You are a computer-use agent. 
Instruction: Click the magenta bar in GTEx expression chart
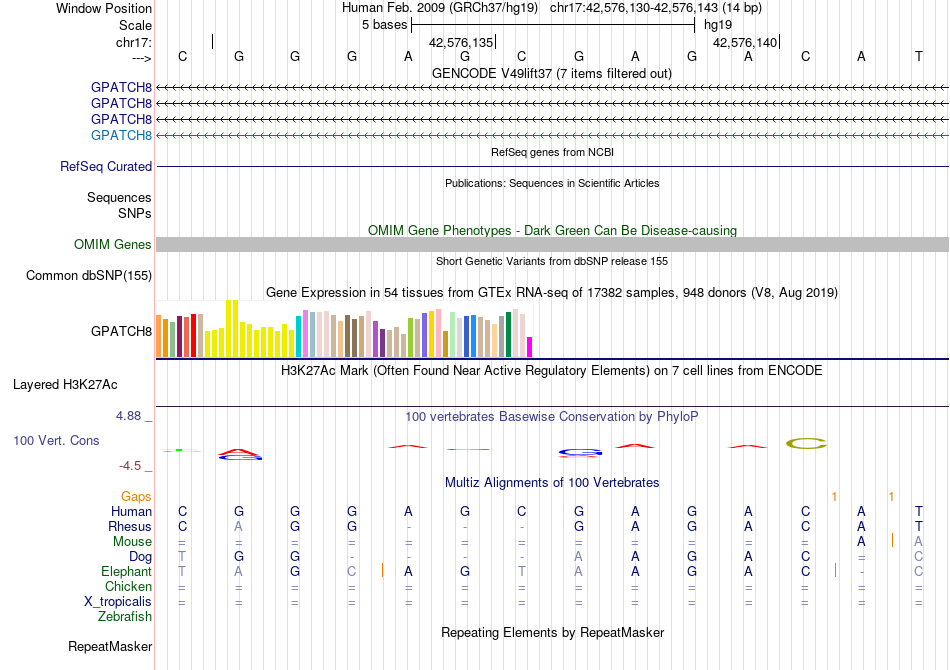pos(530,346)
